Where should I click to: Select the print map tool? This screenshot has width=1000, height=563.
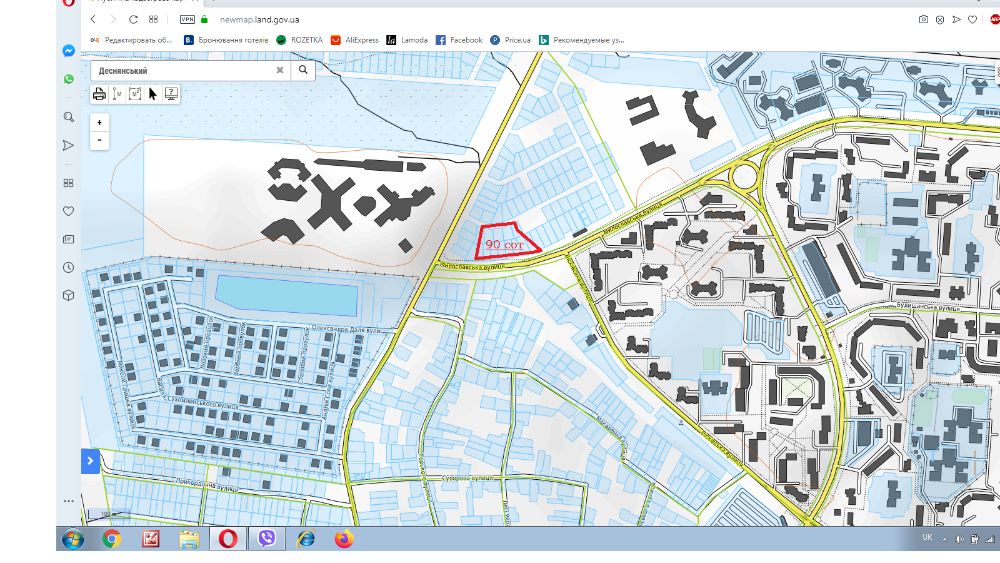(99, 94)
